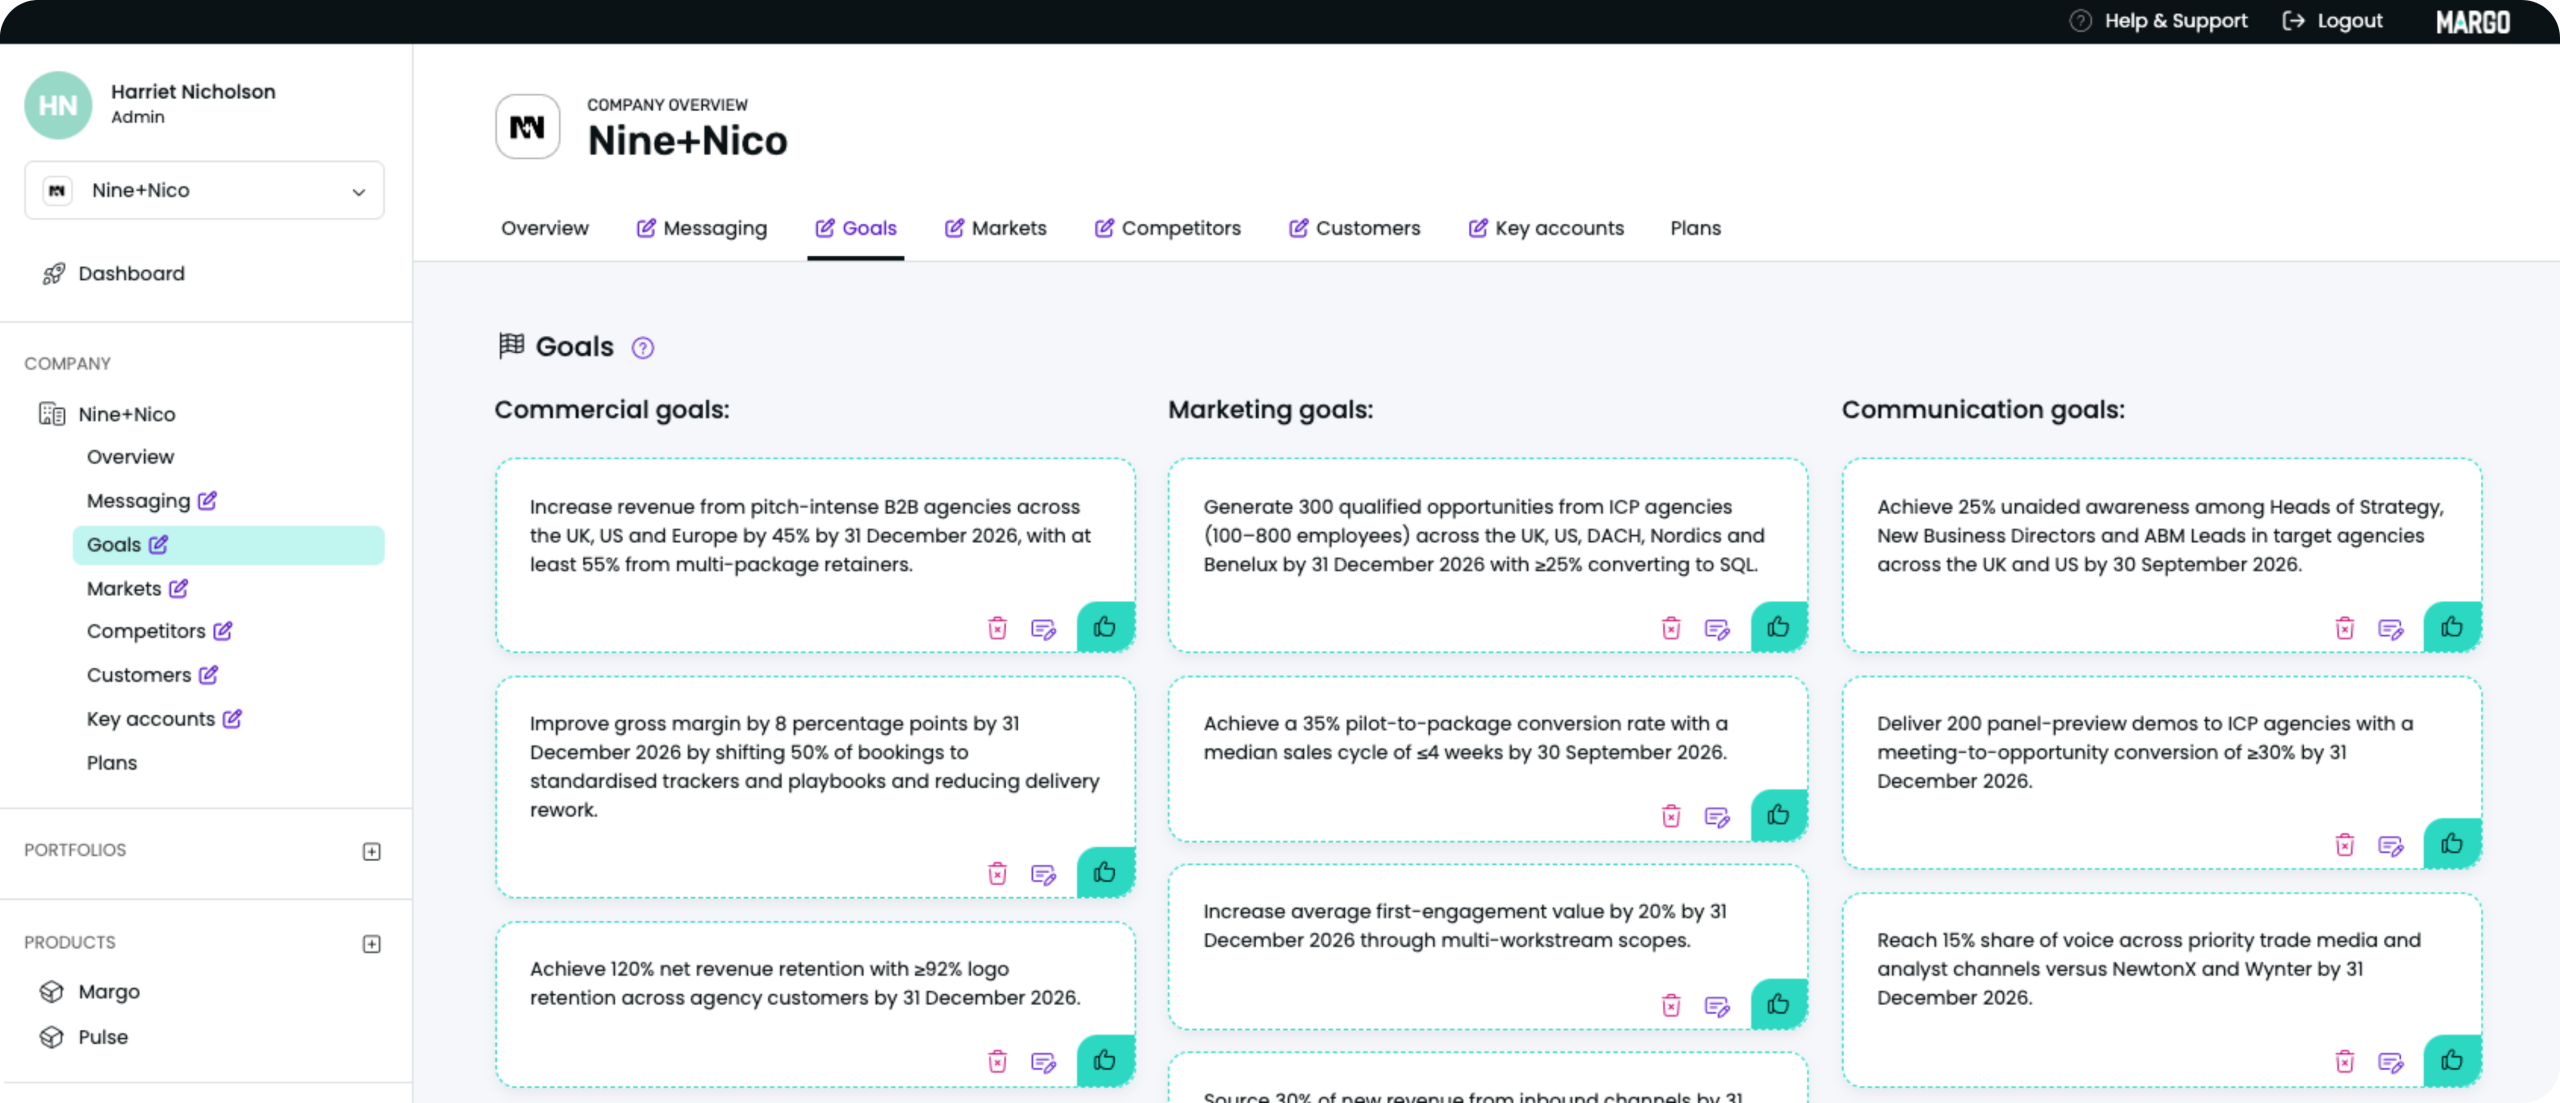Edit the 200 panel-preview demos goal
Viewport: 2560px width, 1103px height.
click(x=2391, y=846)
